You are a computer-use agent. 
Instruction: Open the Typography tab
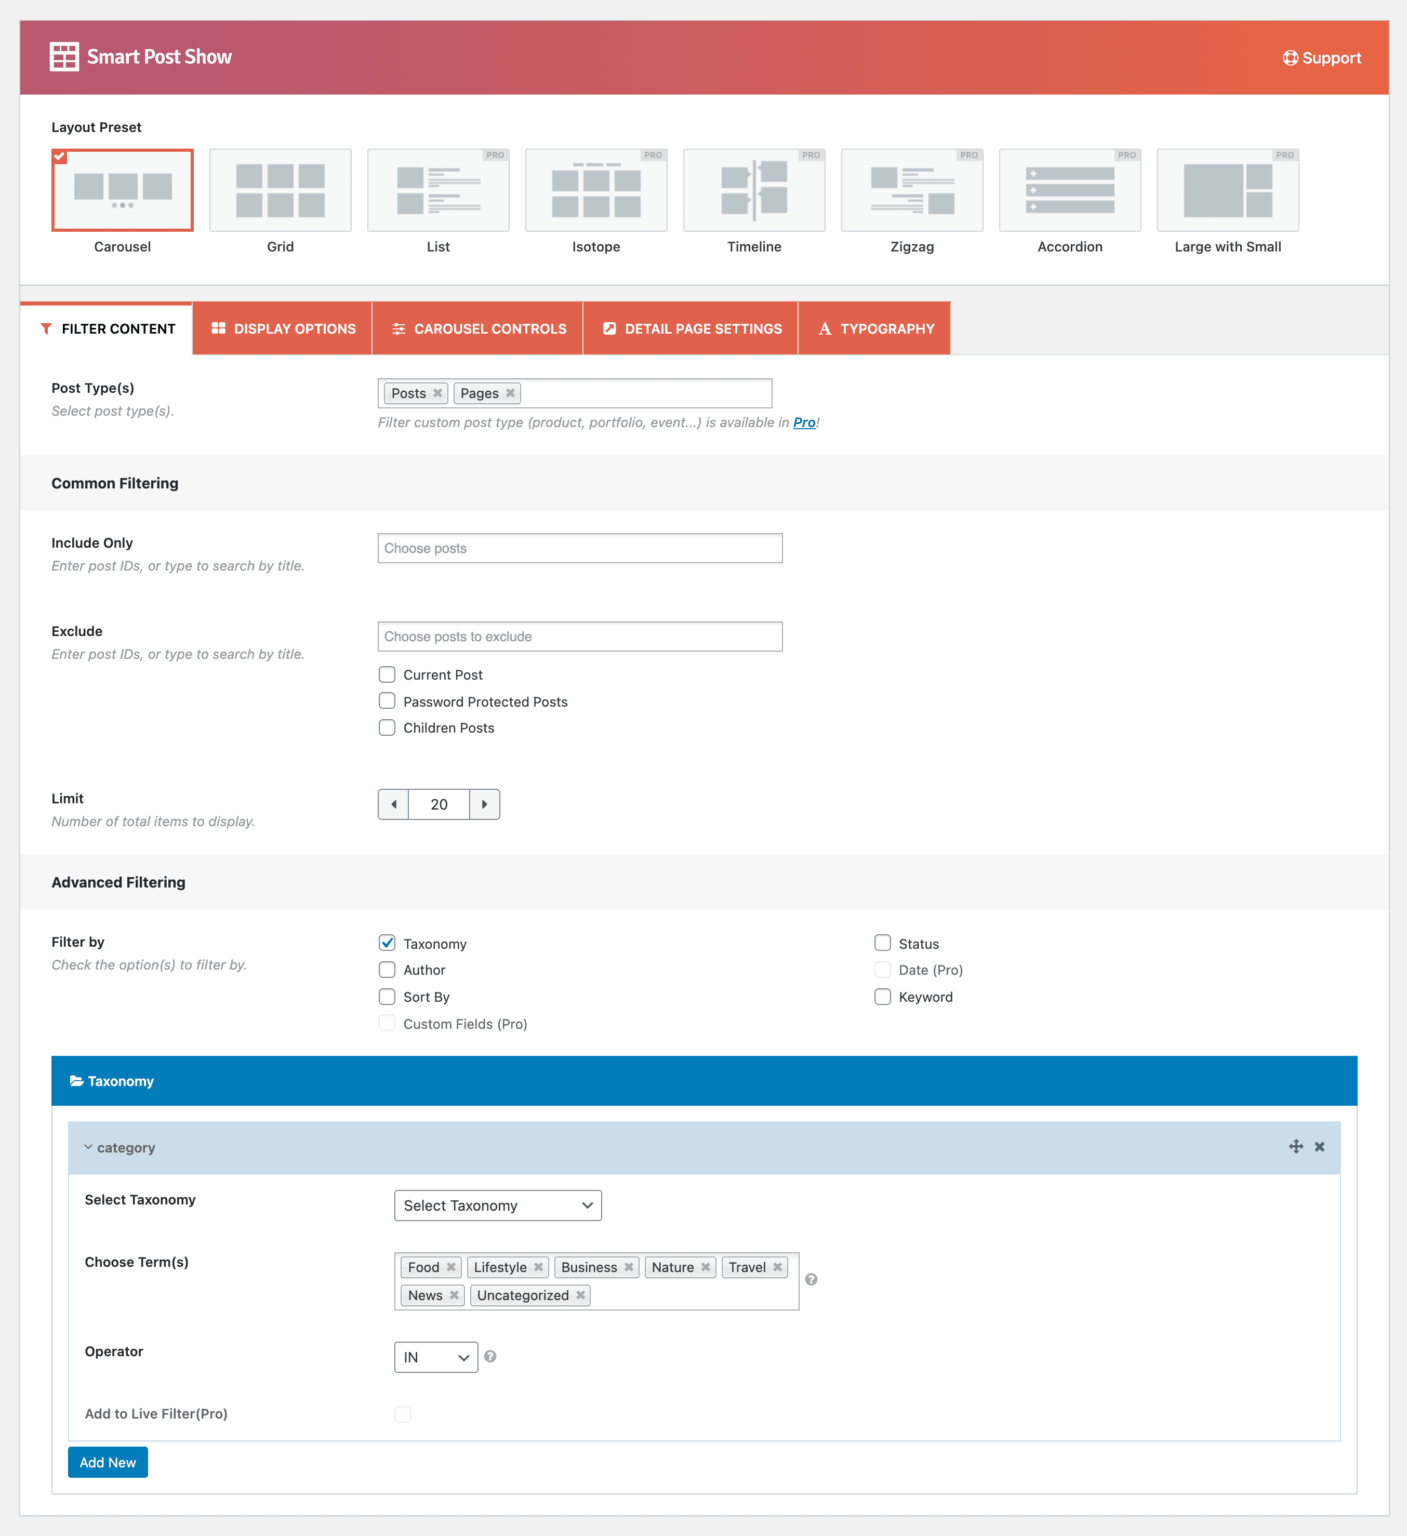tap(874, 328)
